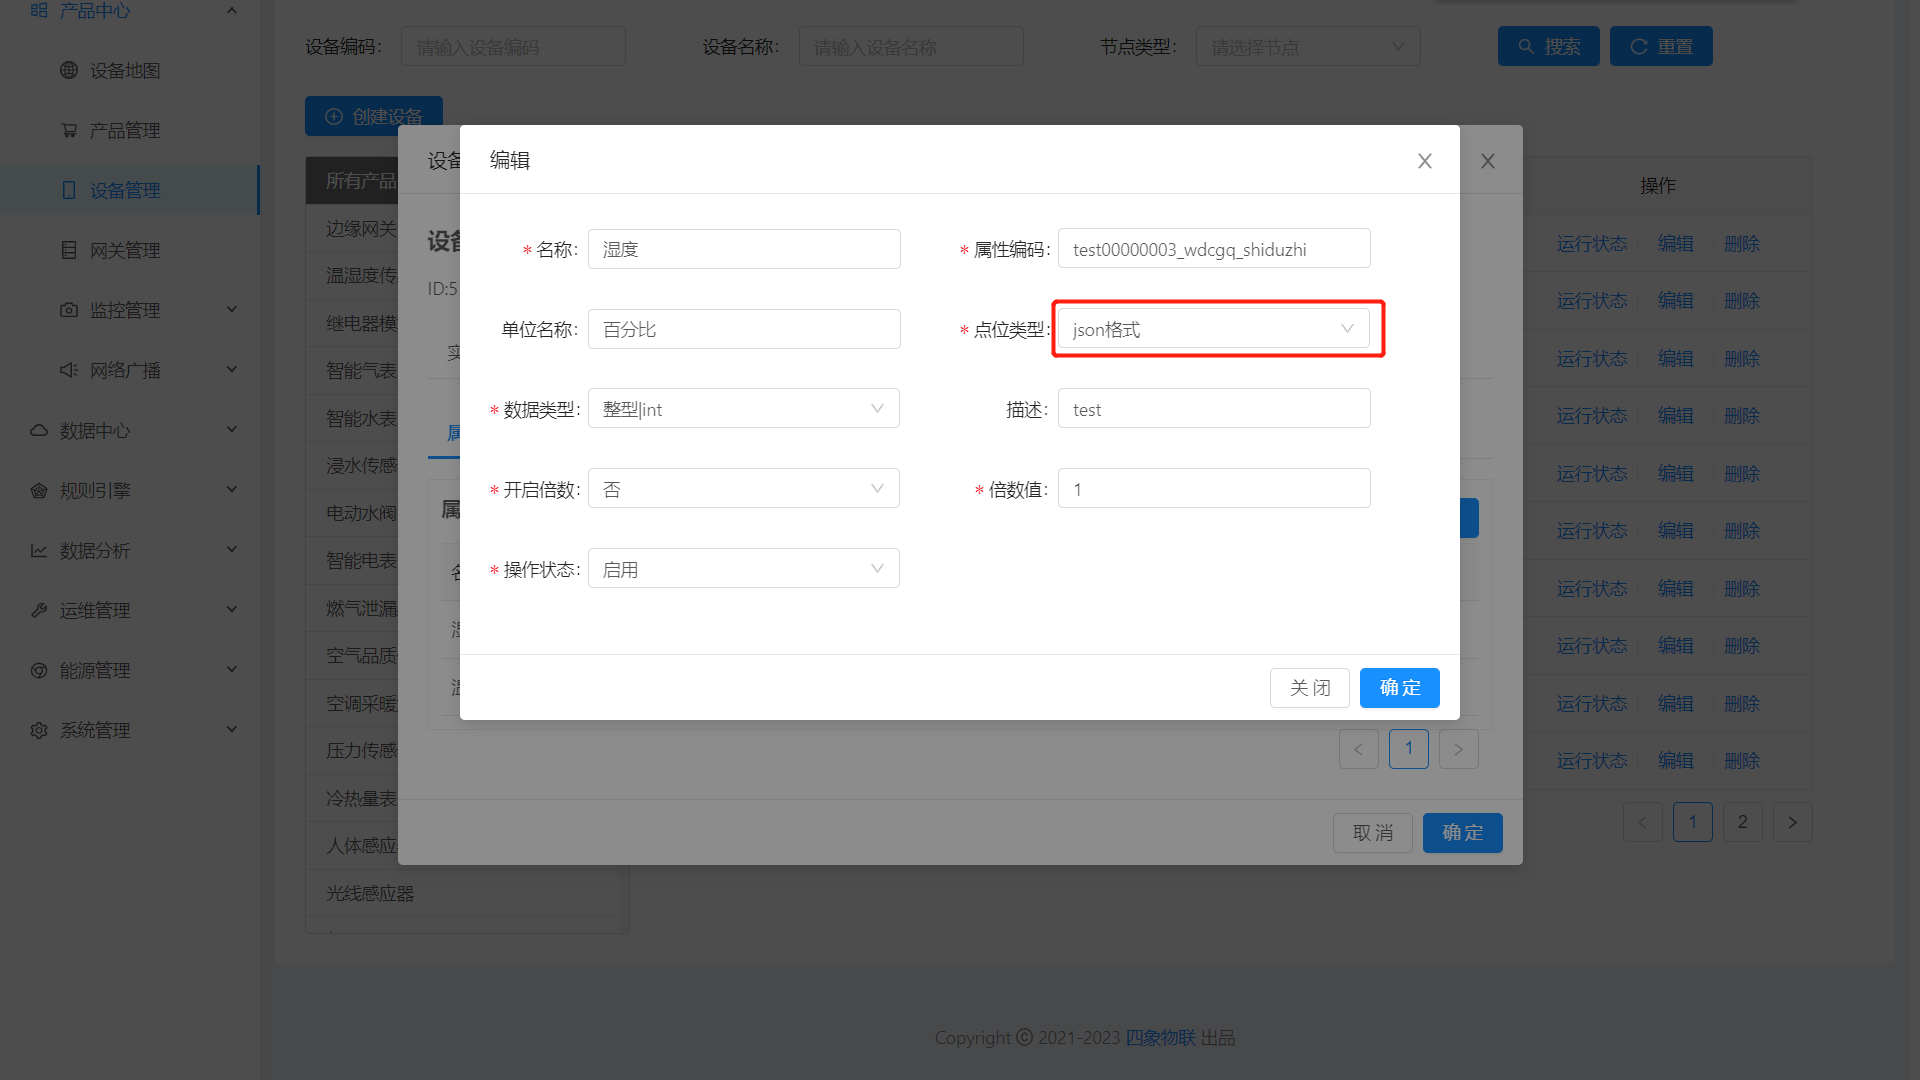Select the 数据中心 cloud icon
The width and height of the screenshot is (1920, 1080).
click(38, 430)
